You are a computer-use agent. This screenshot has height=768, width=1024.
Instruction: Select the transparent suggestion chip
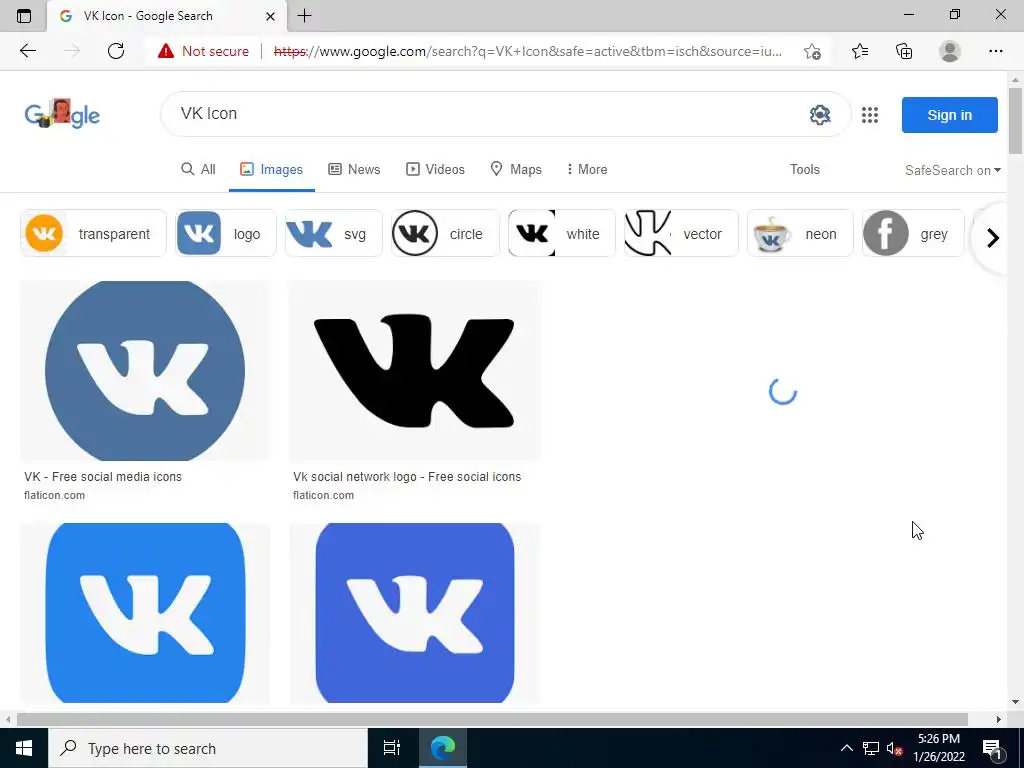pos(93,233)
